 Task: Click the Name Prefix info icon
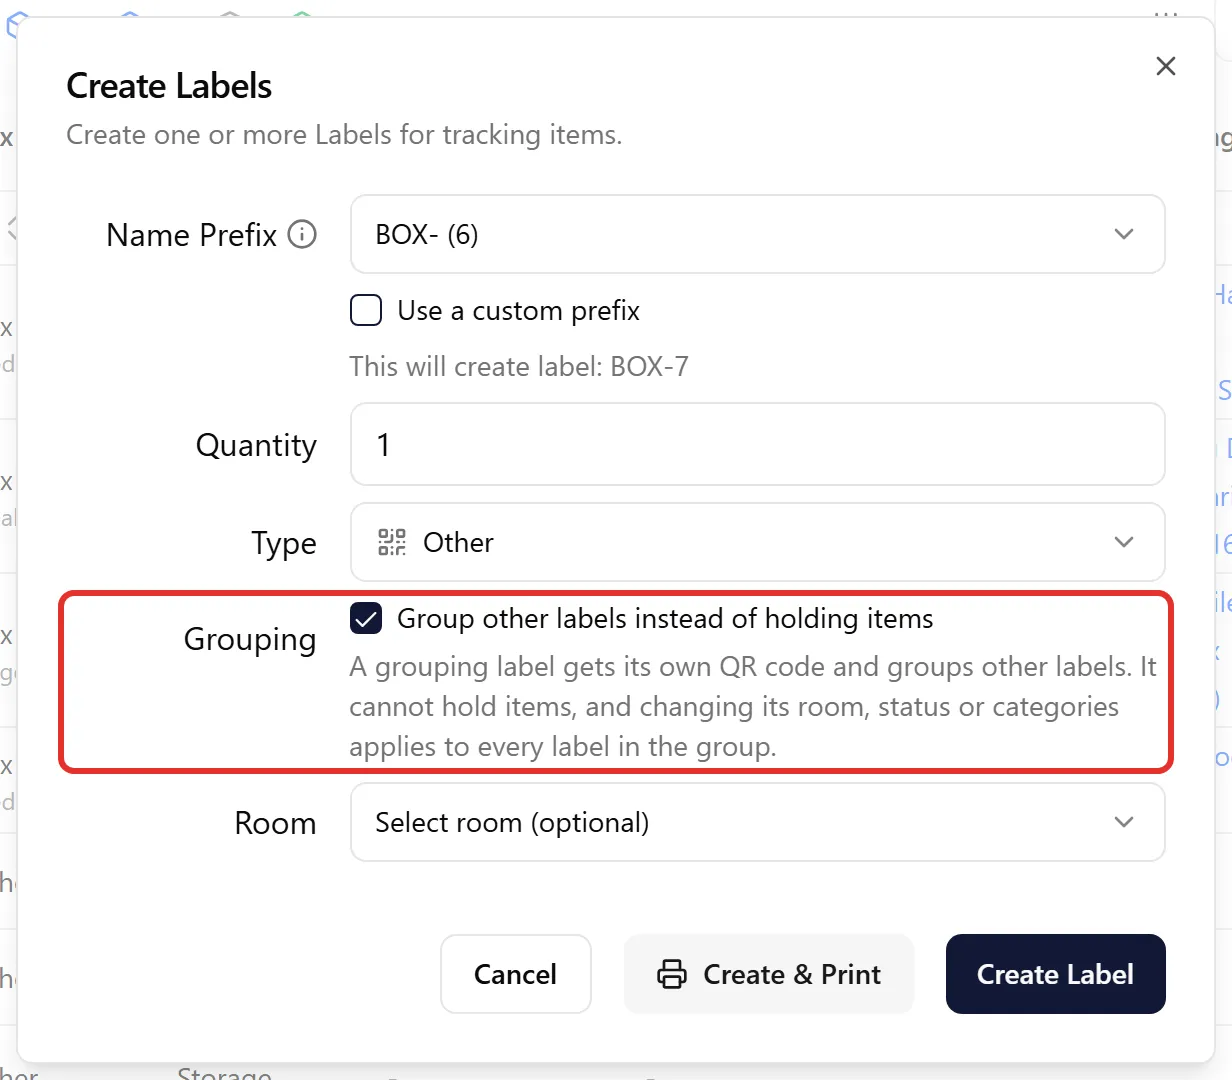[302, 234]
